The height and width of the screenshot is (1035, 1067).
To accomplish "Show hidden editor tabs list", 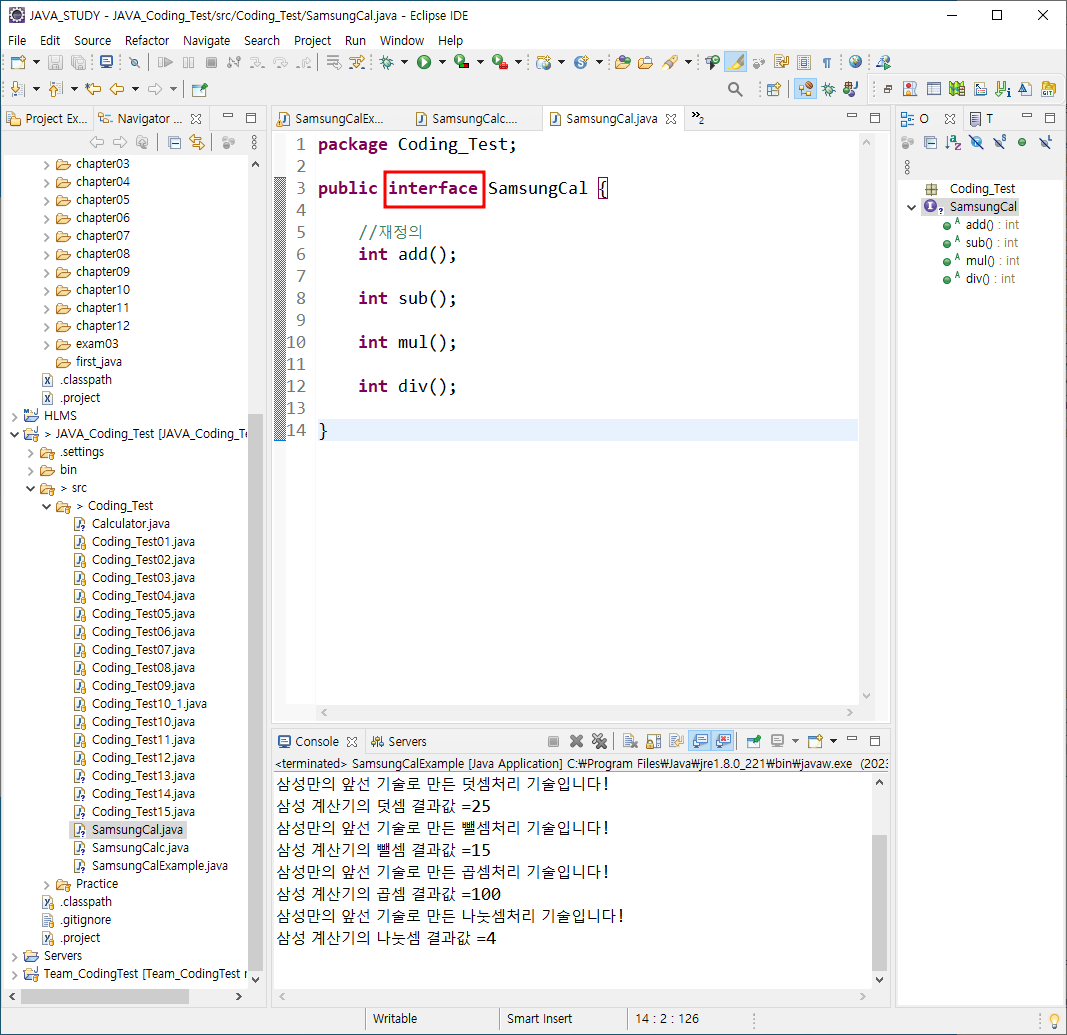I will pyautogui.click(x=697, y=118).
